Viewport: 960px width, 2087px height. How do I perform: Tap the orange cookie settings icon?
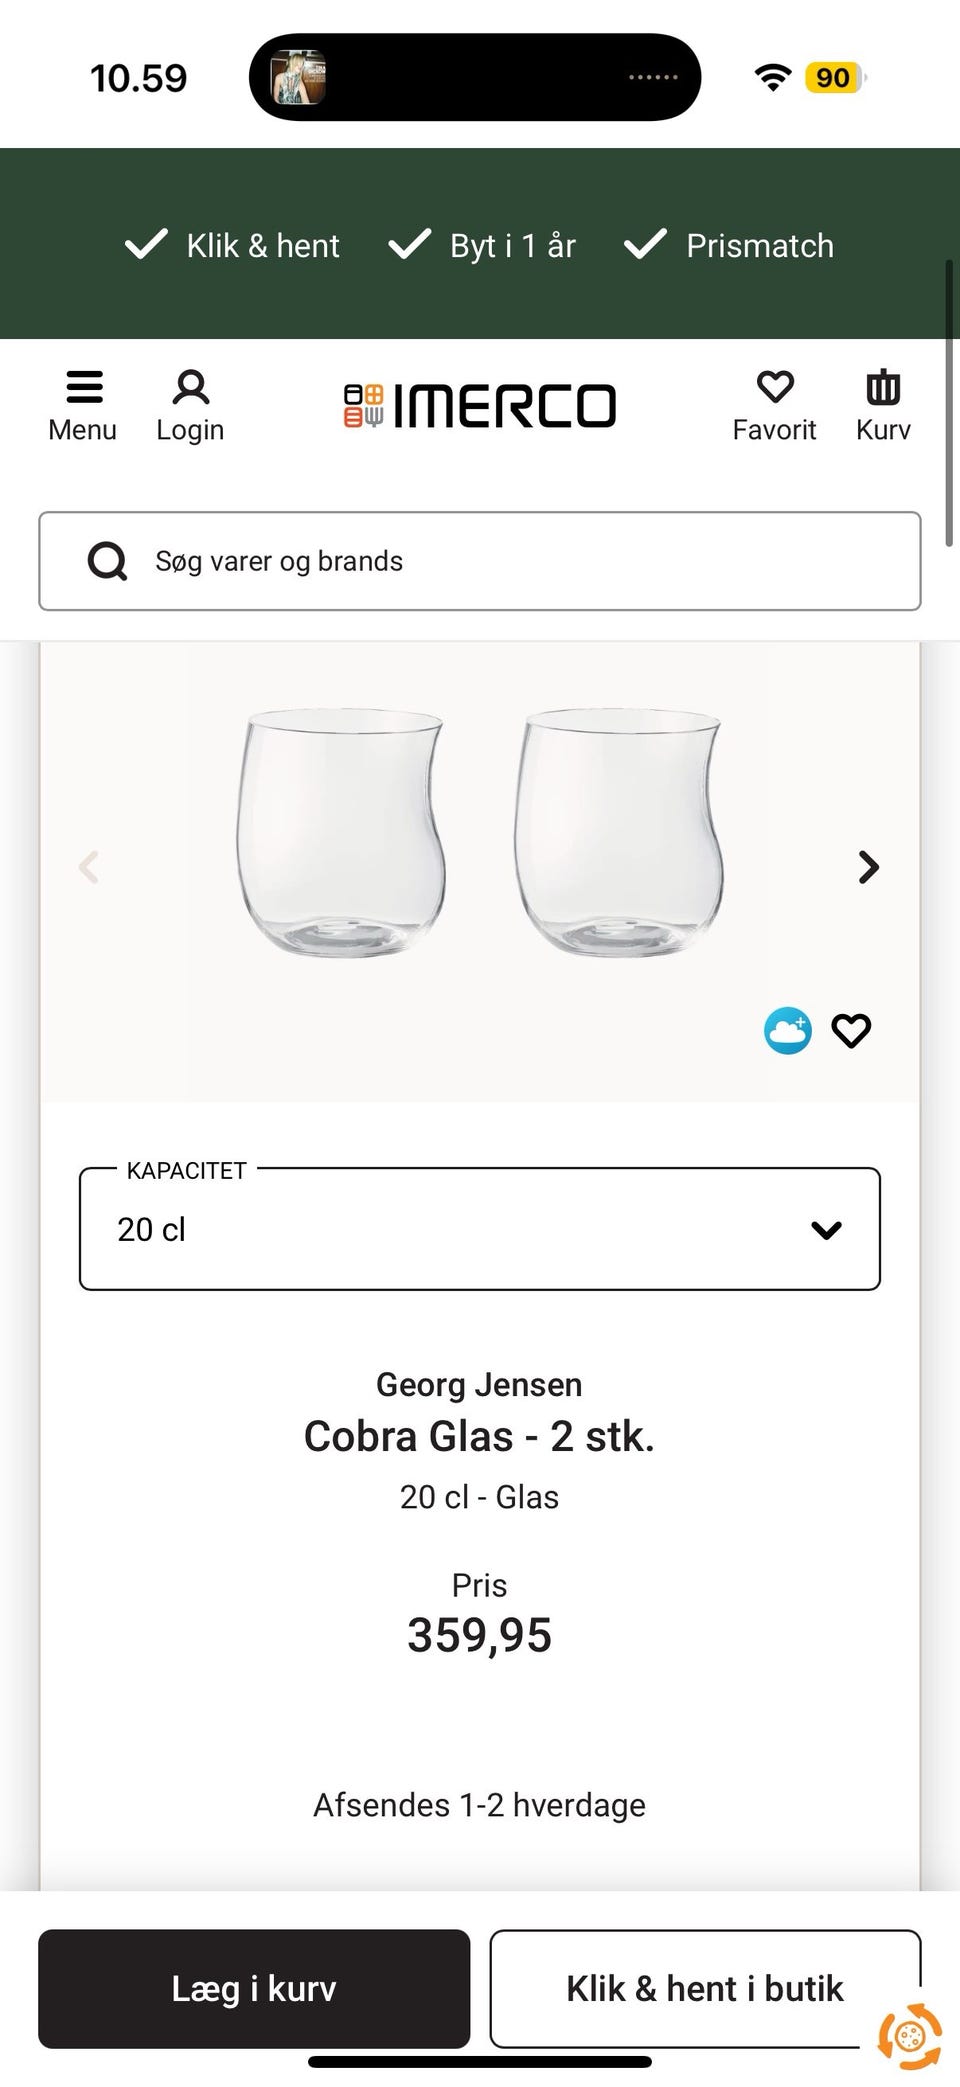(x=909, y=2036)
